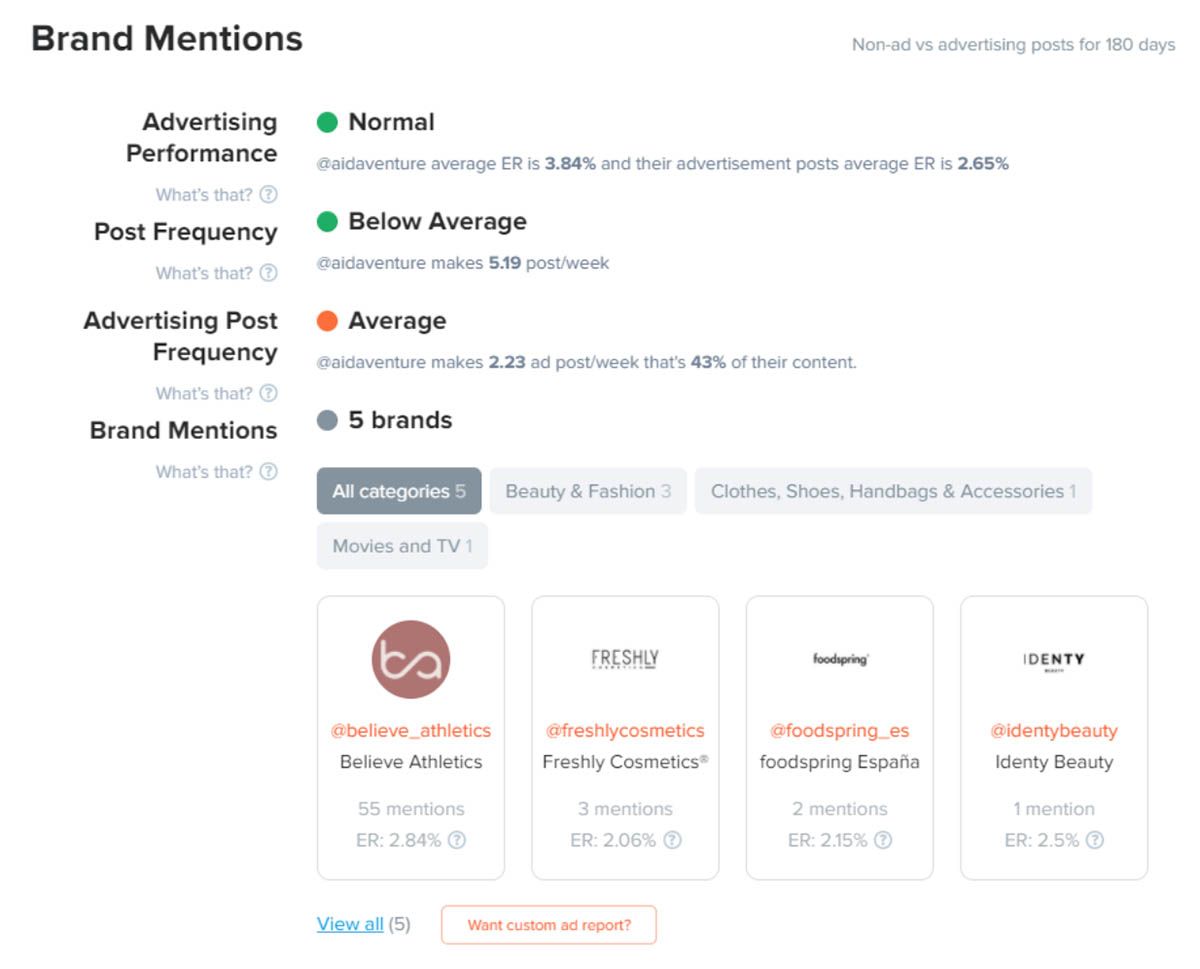Click the Freshly Cosmetics brand logo
The width and height of the screenshot is (1200, 969).
[625, 660]
